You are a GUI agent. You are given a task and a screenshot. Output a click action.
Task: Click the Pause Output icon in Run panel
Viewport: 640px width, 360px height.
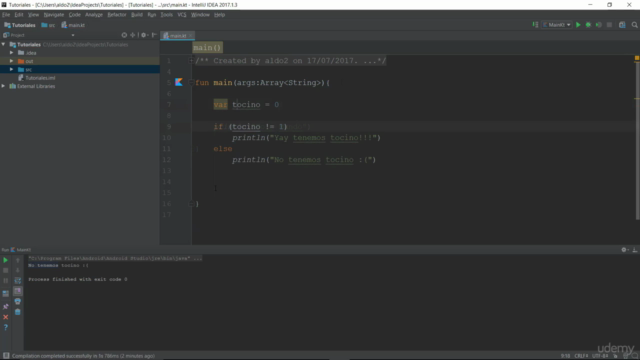6,281
